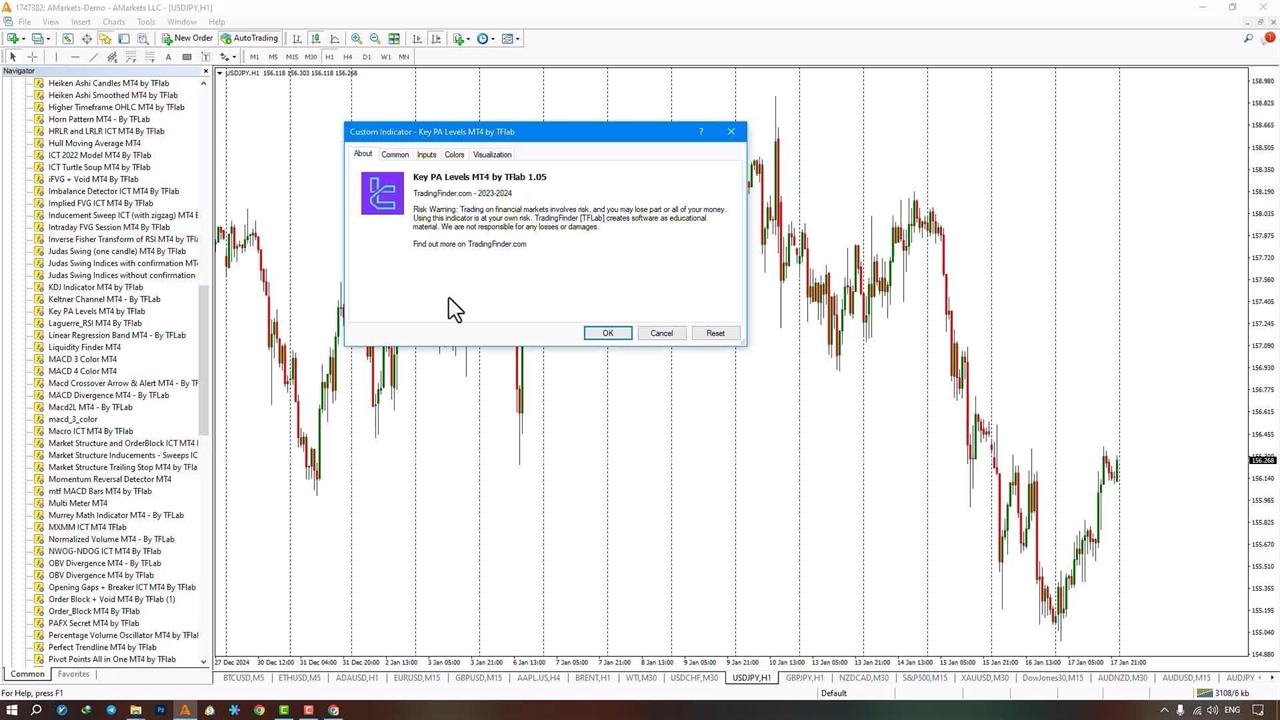Viewport: 1280px width, 720px height.
Task: Select the Crosshair cursor tool
Action: click(x=32, y=57)
